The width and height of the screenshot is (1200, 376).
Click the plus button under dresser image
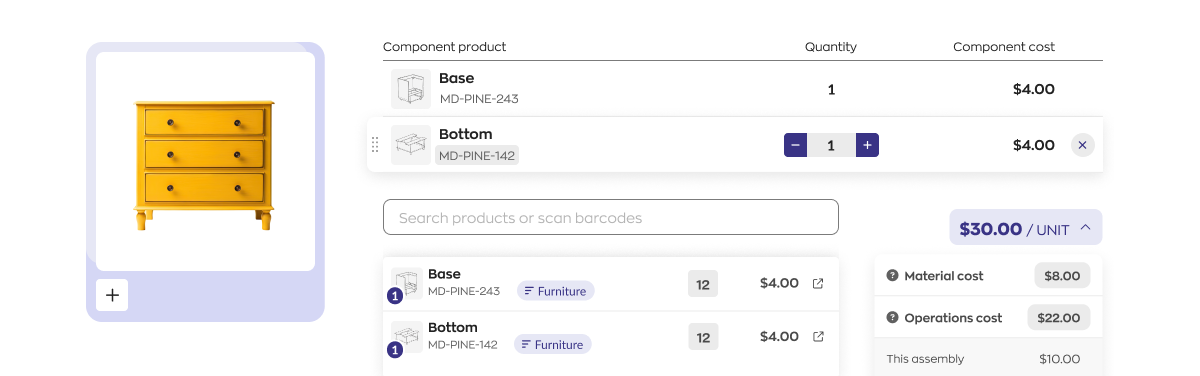[x=112, y=295]
